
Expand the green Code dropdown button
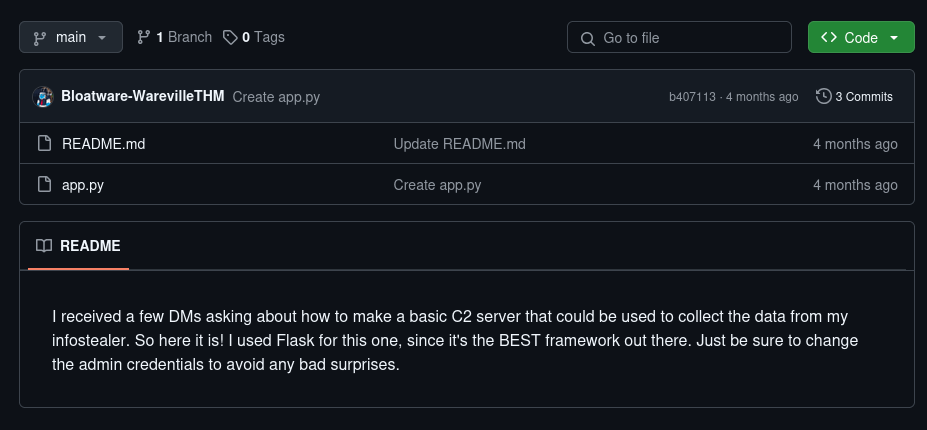pyautogui.click(x=860, y=38)
